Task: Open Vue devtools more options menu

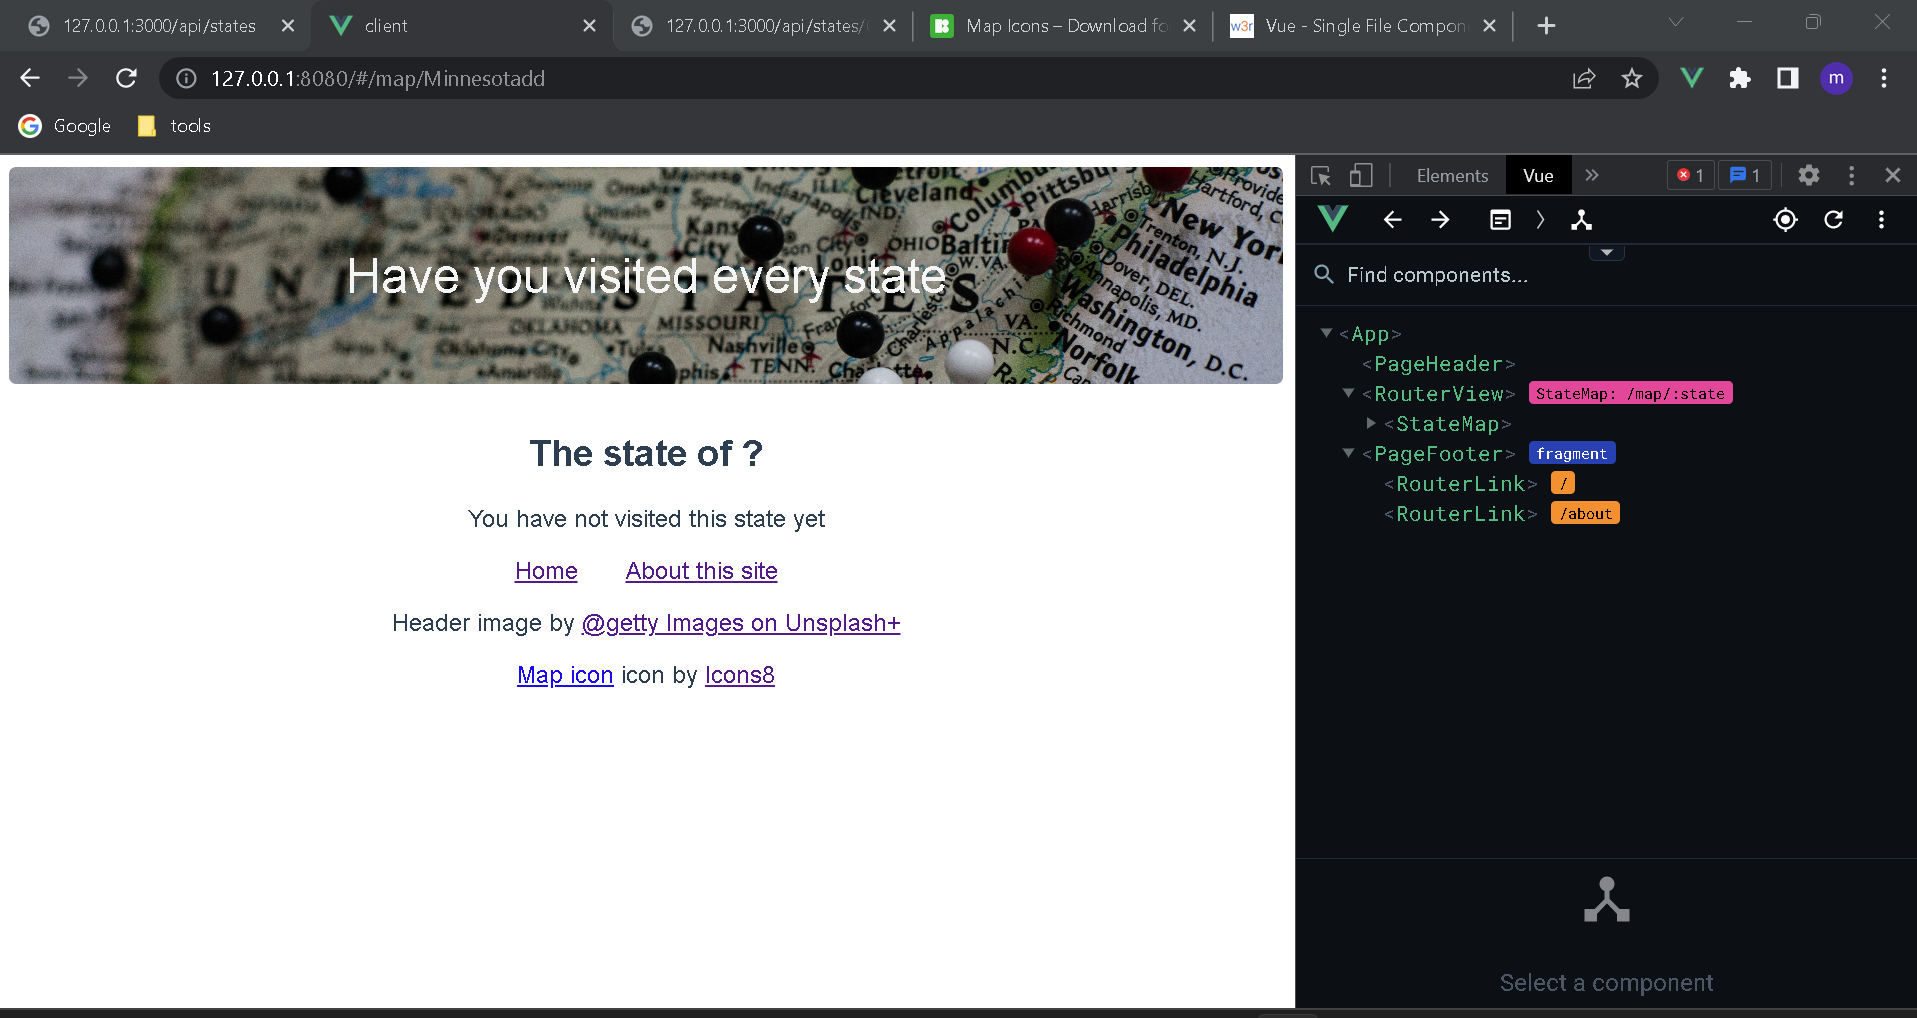Action: click(1881, 220)
